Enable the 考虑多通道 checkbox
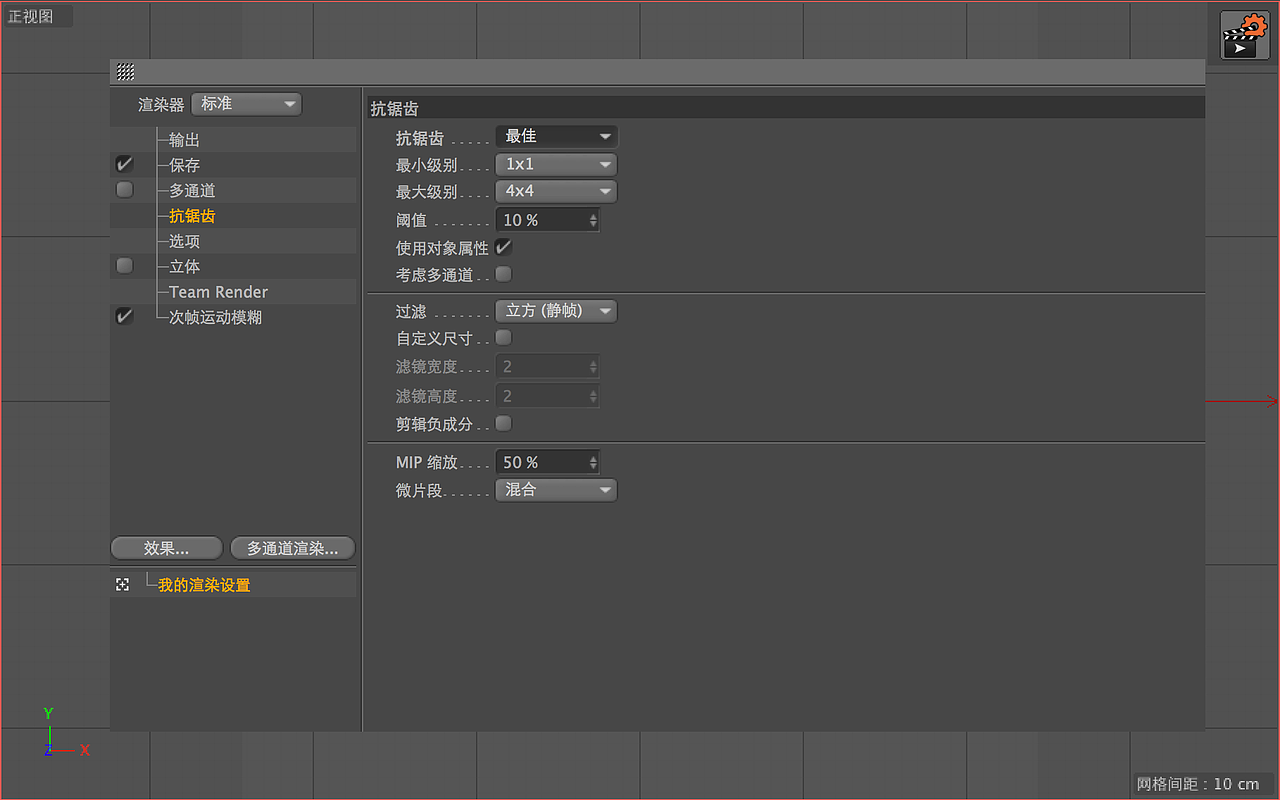1280x800 pixels. pyautogui.click(x=504, y=274)
